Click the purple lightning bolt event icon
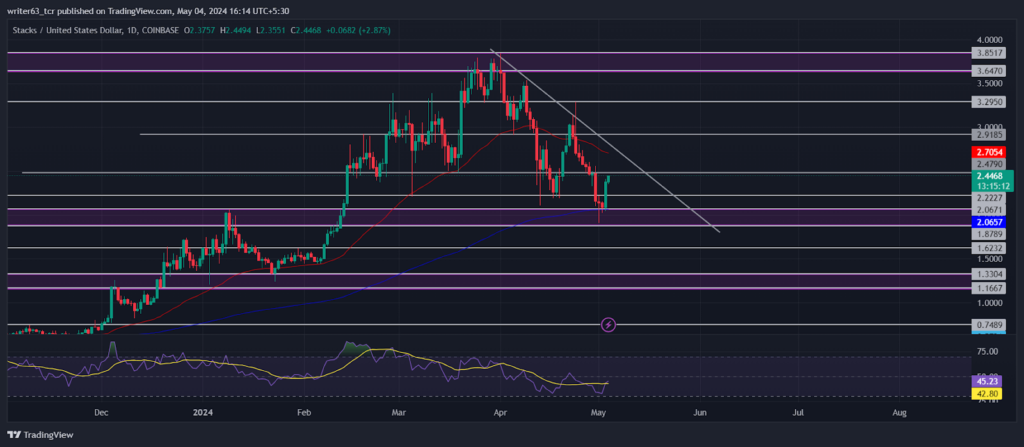This screenshot has height=447, width=1024. (x=608, y=324)
